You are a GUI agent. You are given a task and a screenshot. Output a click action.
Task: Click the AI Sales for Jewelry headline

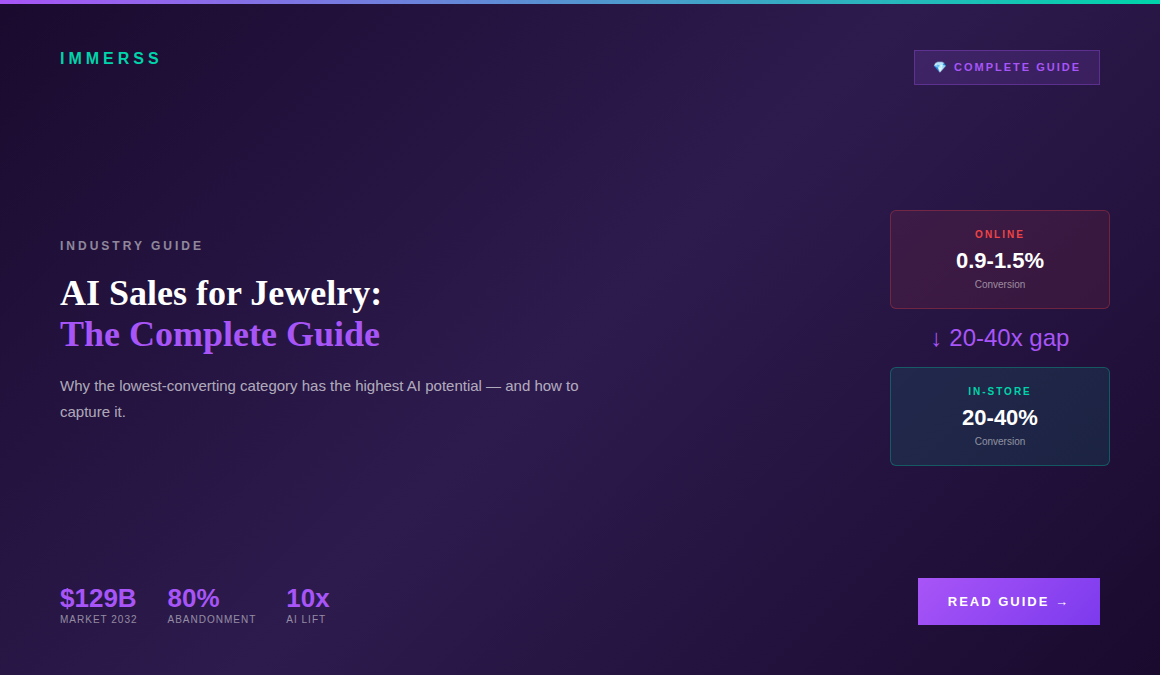coord(220,293)
